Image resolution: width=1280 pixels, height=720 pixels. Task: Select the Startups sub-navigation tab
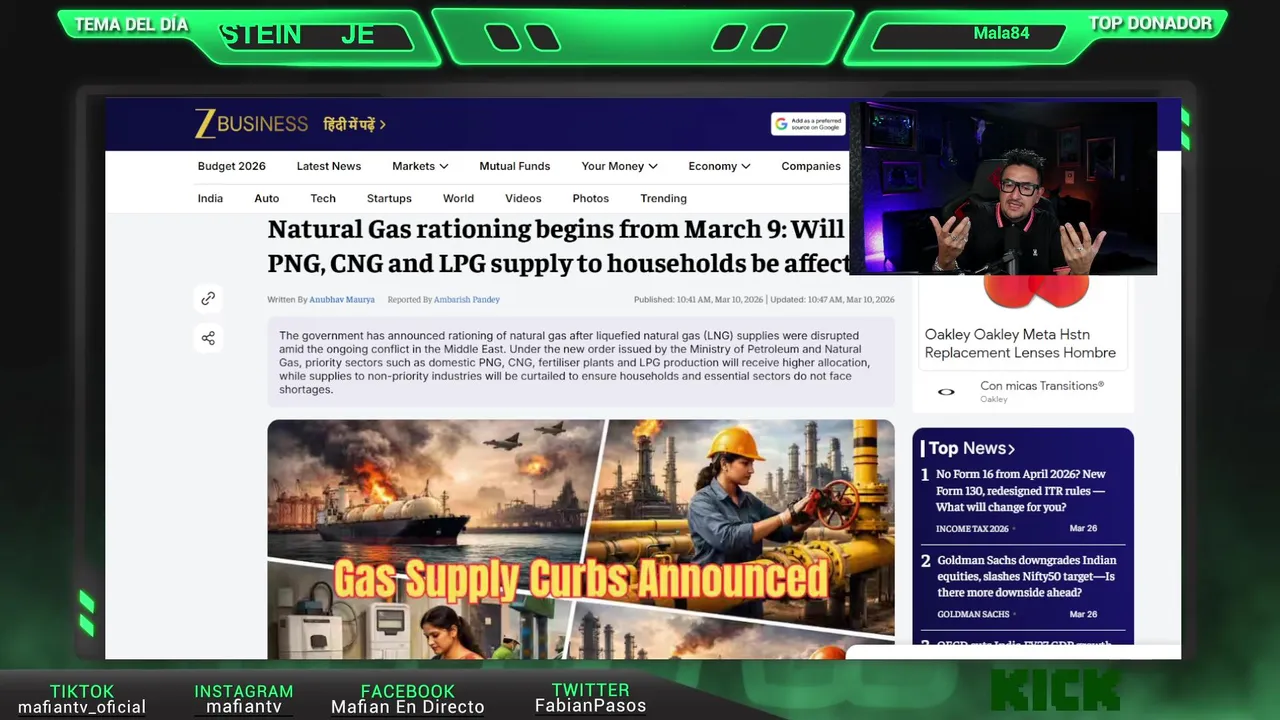click(x=389, y=198)
